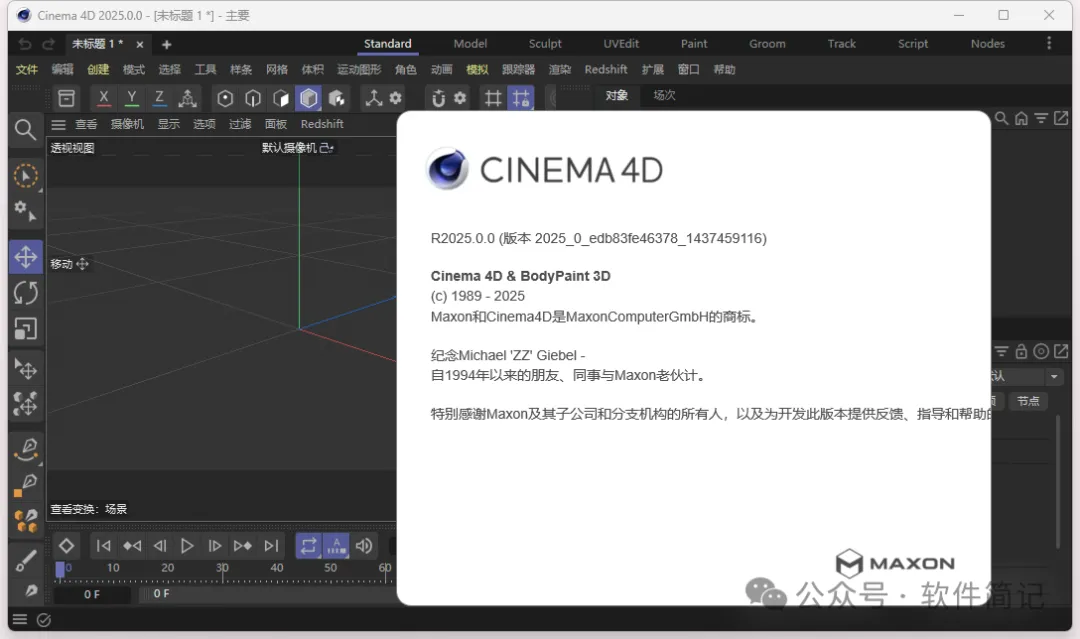Open the viewport hamburger menu
The width and height of the screenshot is (1080, 639).
point(59,124)
